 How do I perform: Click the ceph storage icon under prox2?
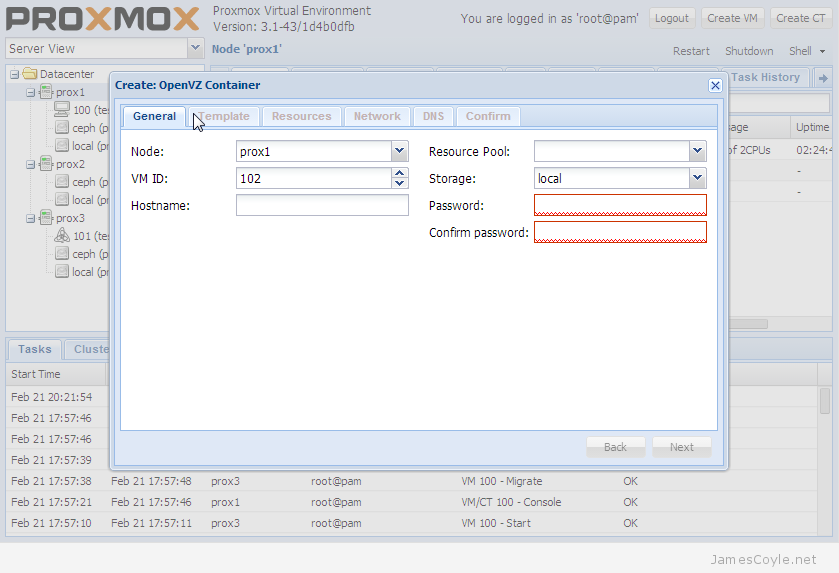pyautogui.click(x=62, y=181)
